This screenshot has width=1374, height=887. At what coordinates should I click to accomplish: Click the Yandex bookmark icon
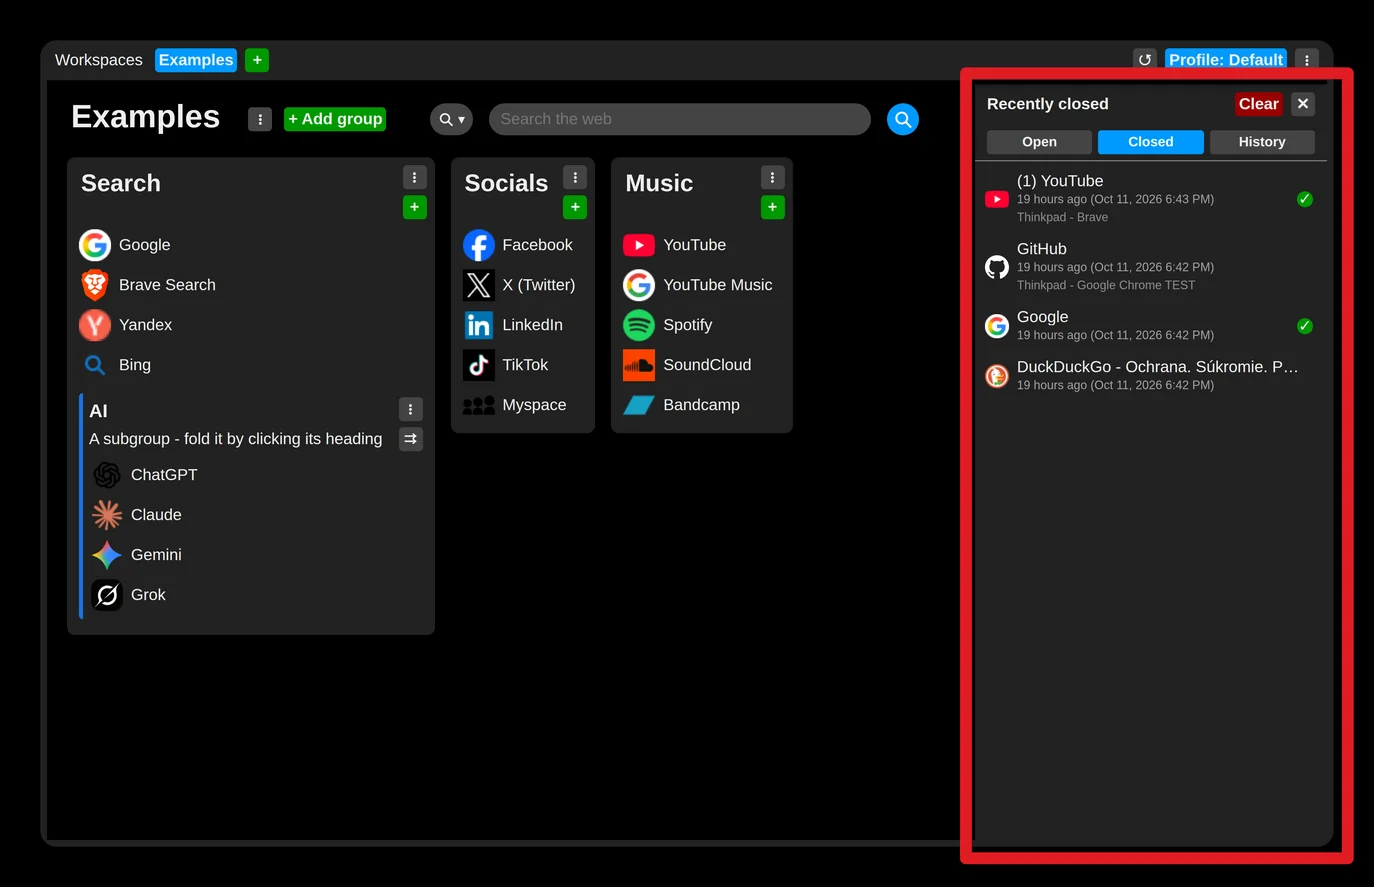point(95,325)
